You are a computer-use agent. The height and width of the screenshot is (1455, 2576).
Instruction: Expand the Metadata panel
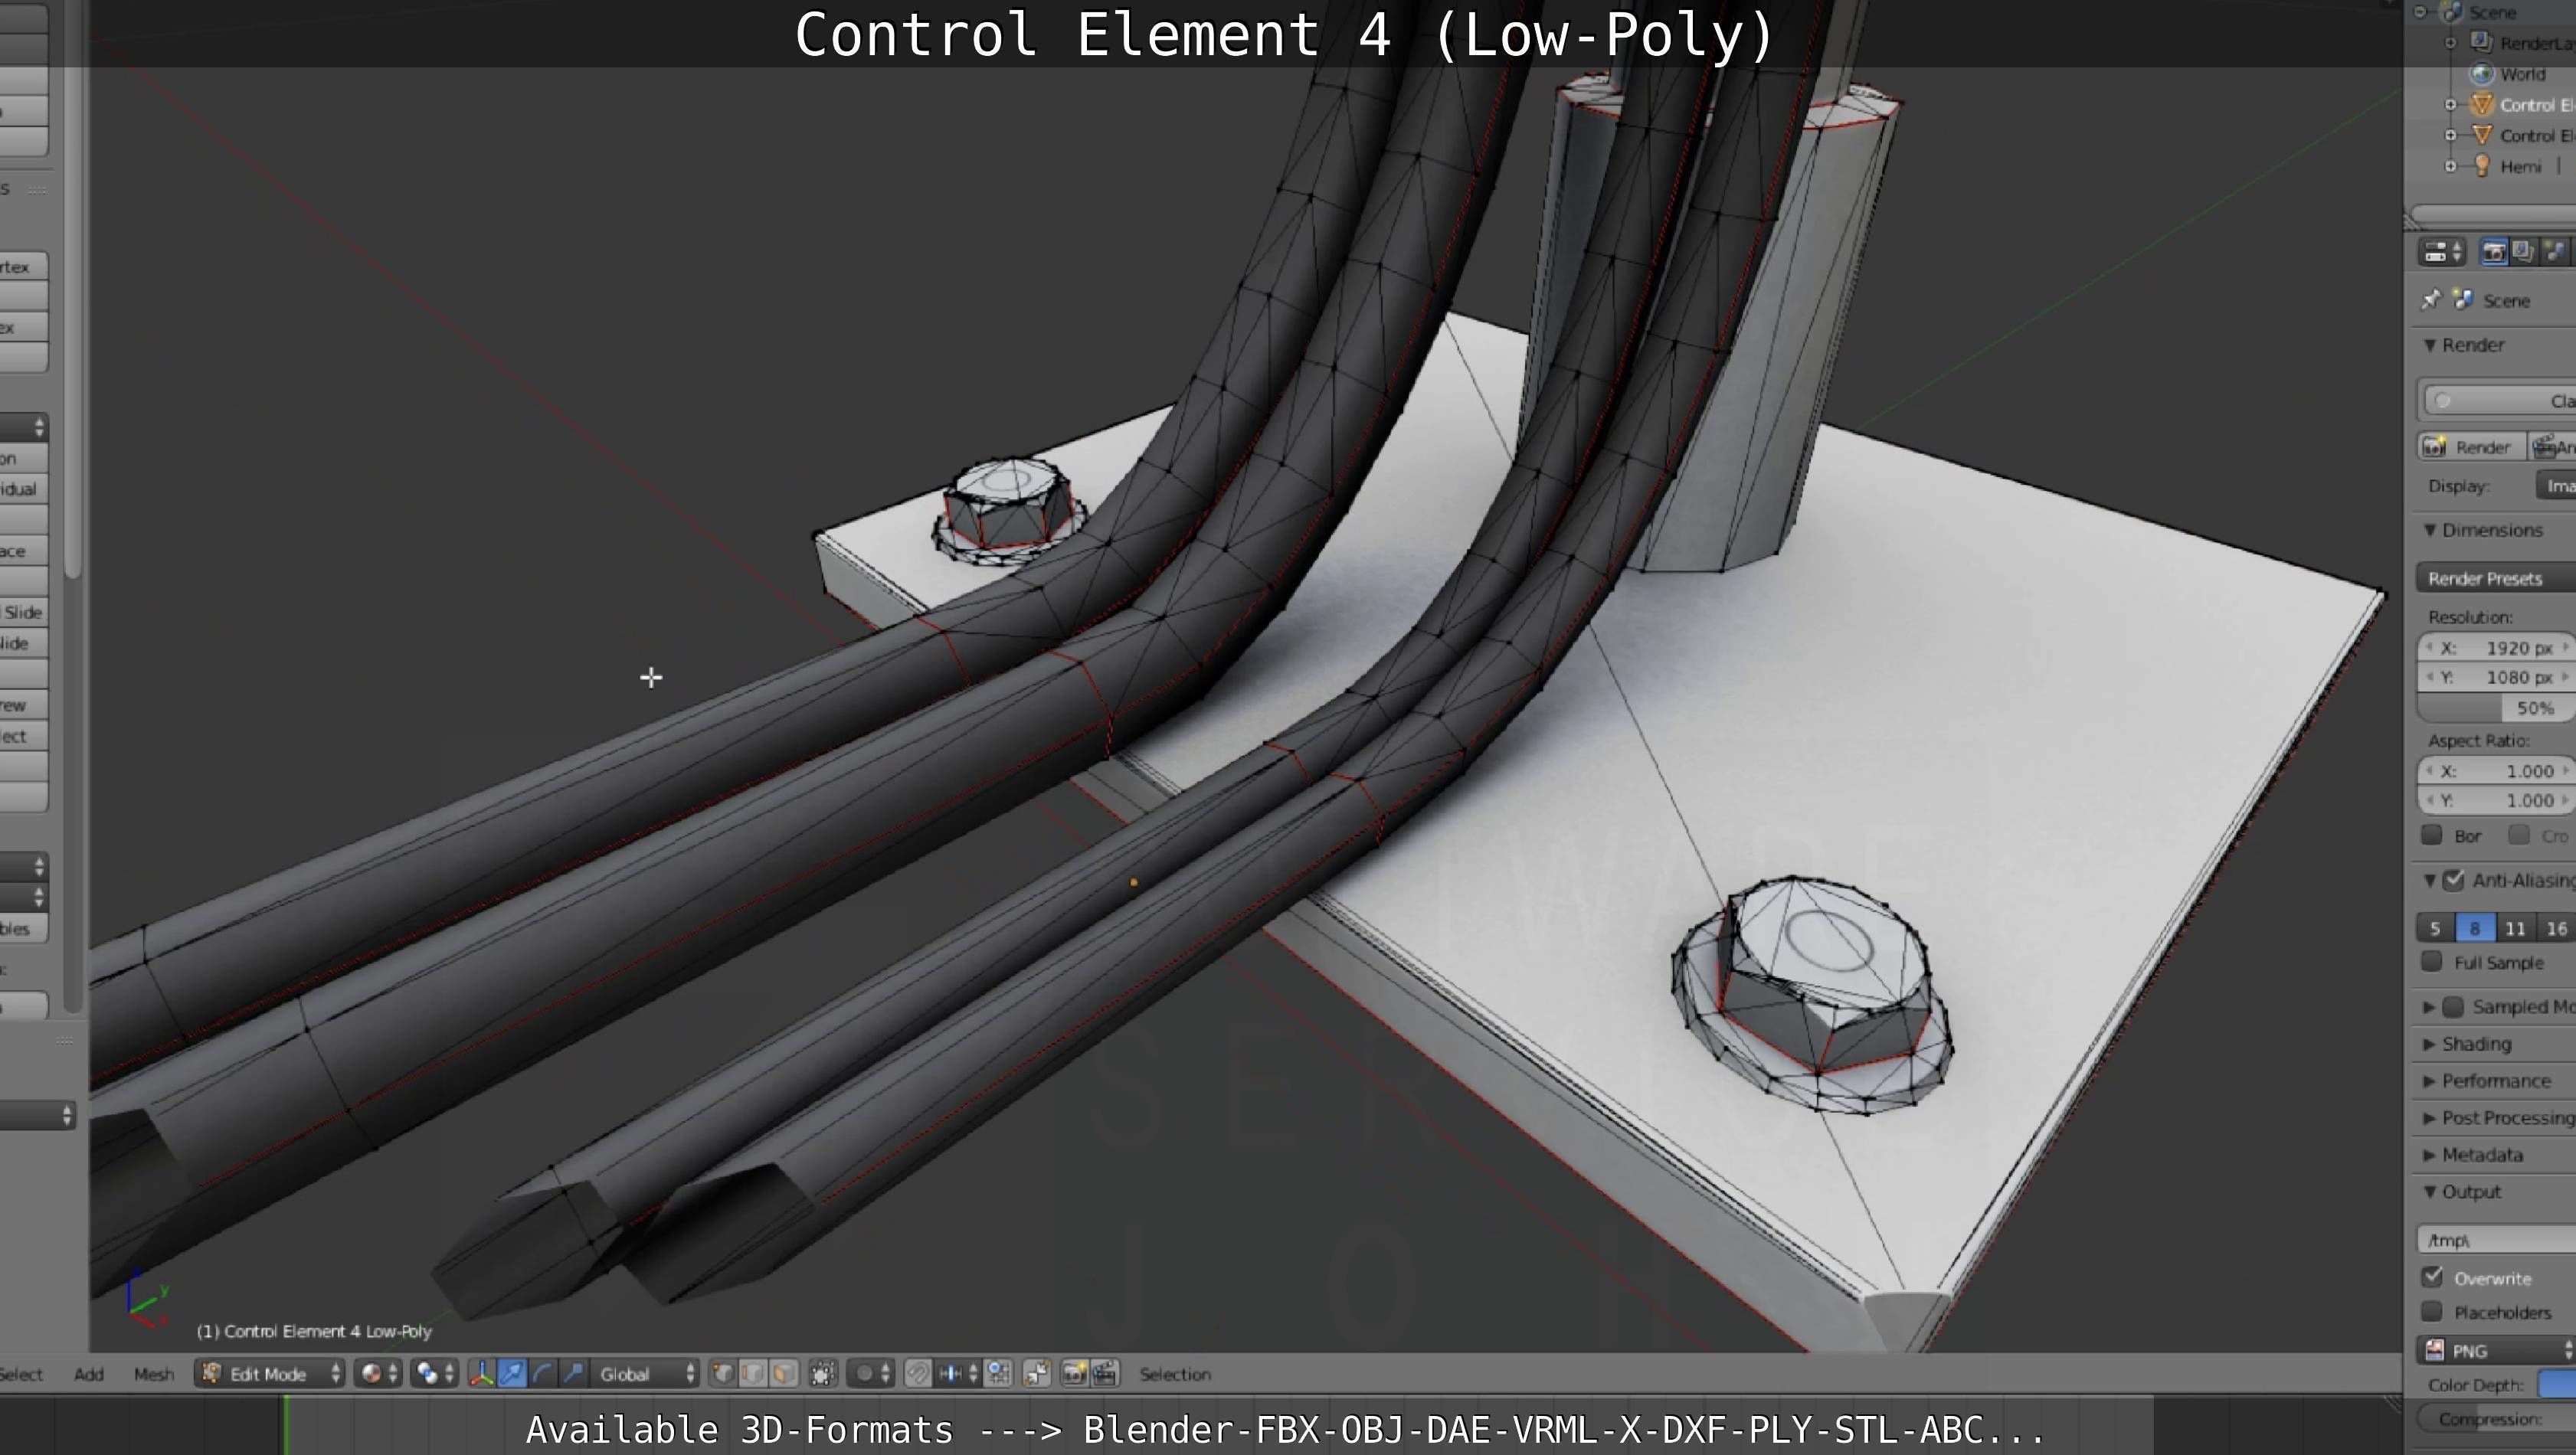click(2430, 1155)
